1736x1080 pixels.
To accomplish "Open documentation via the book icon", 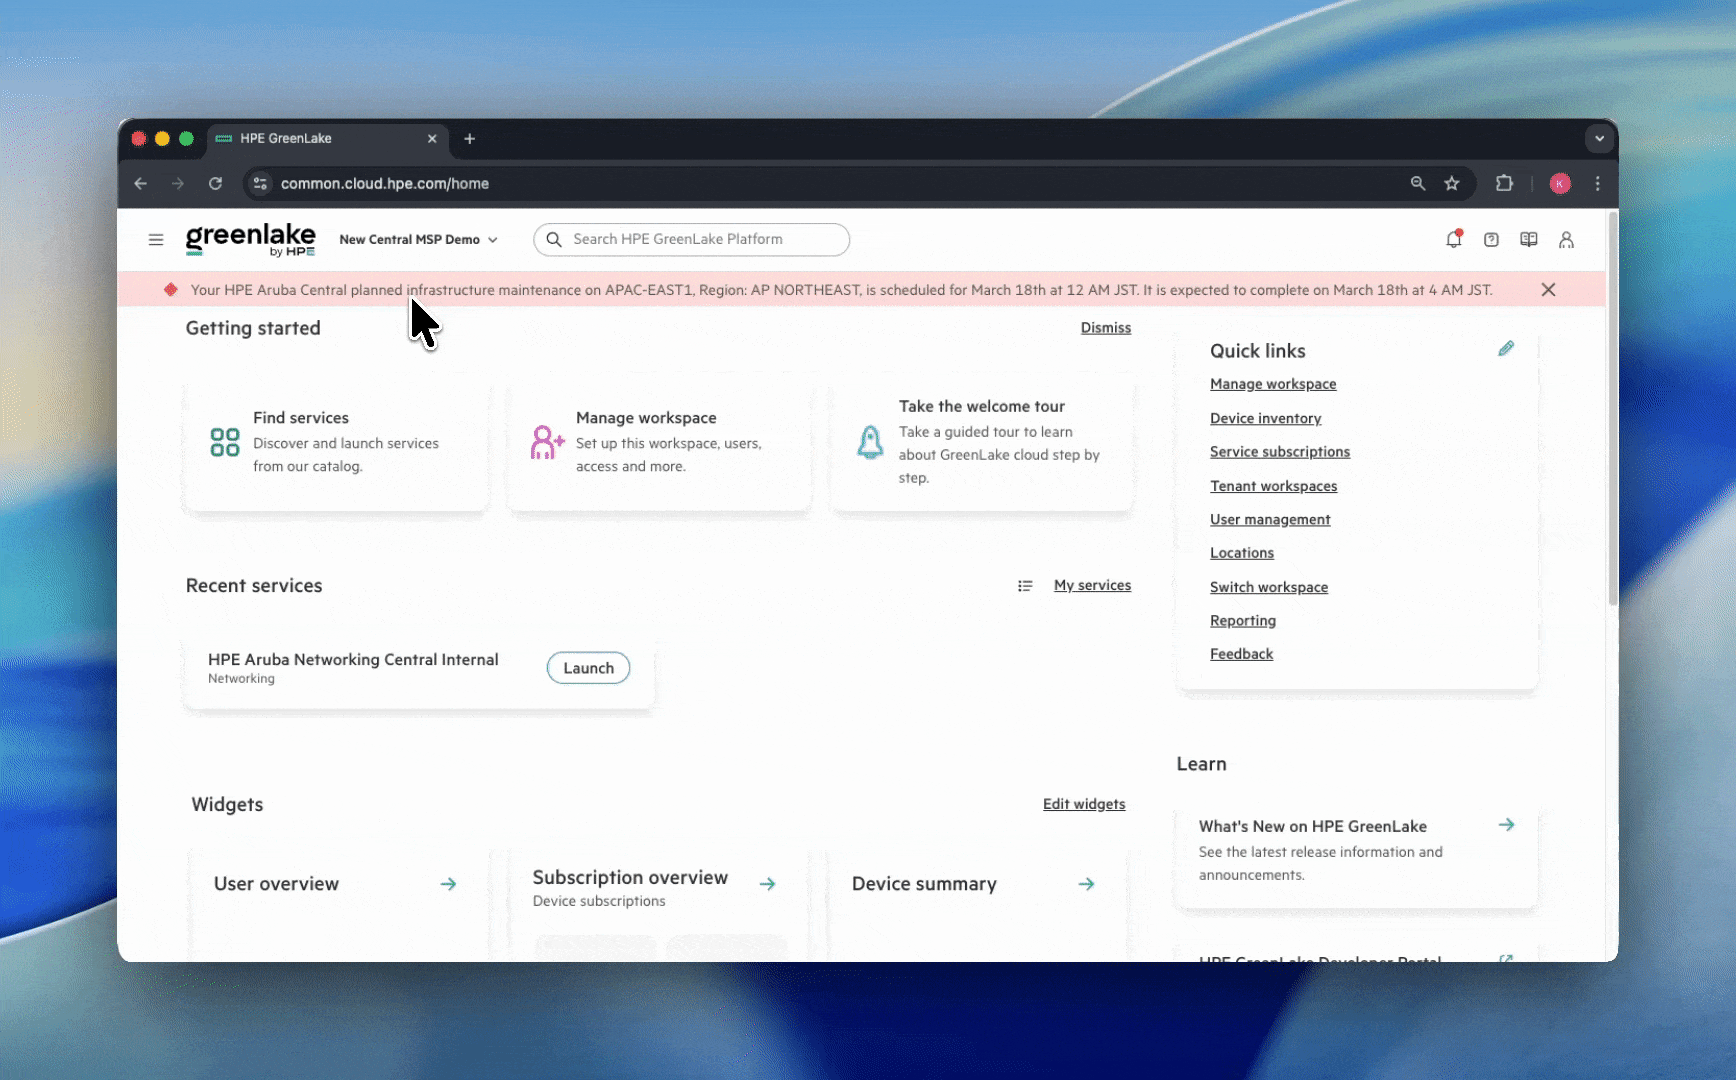I will coord(1528,239).
